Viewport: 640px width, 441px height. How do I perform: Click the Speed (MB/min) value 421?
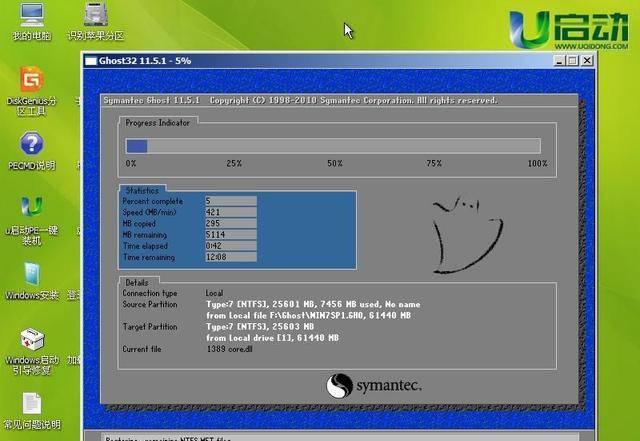coord(231,212)
